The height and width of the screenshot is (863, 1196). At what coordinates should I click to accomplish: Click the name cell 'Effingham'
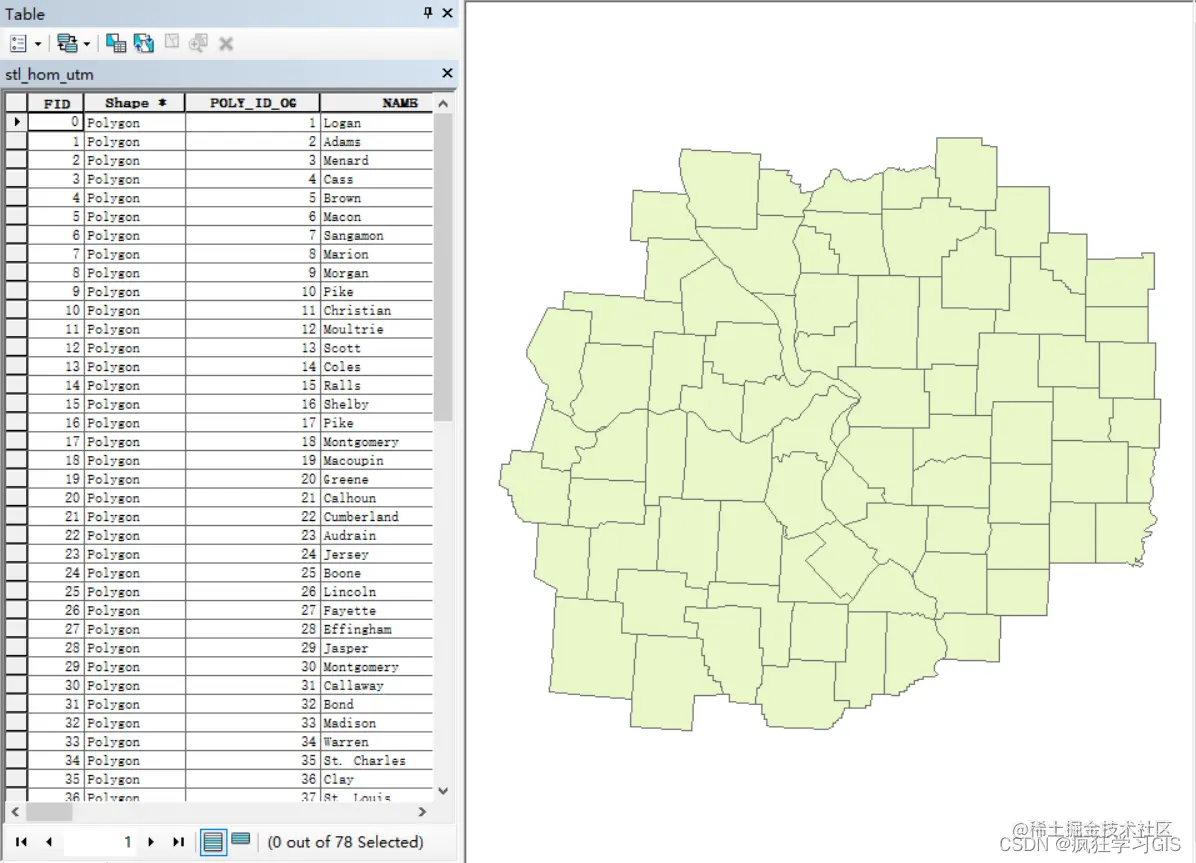(x=376, y=630)
